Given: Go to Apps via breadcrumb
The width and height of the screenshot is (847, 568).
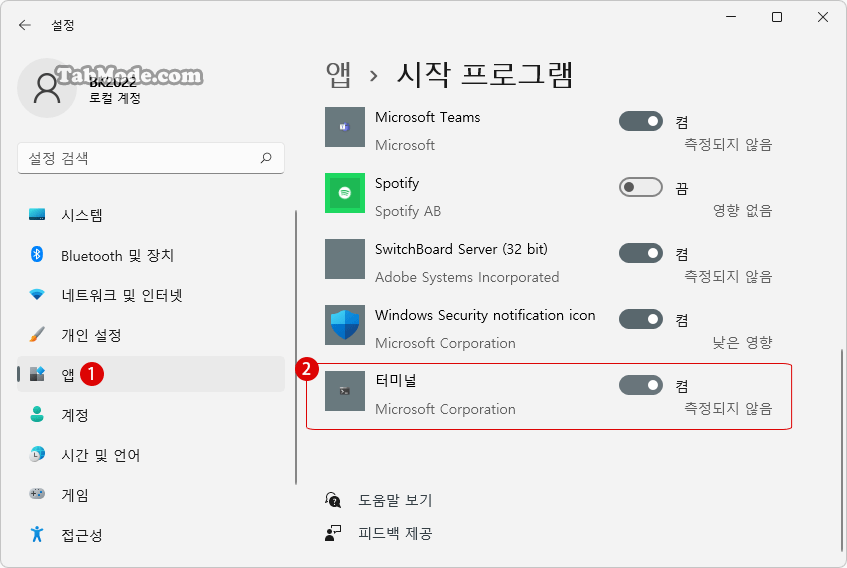Looking at the screenshot, I should tap(339, 75).
